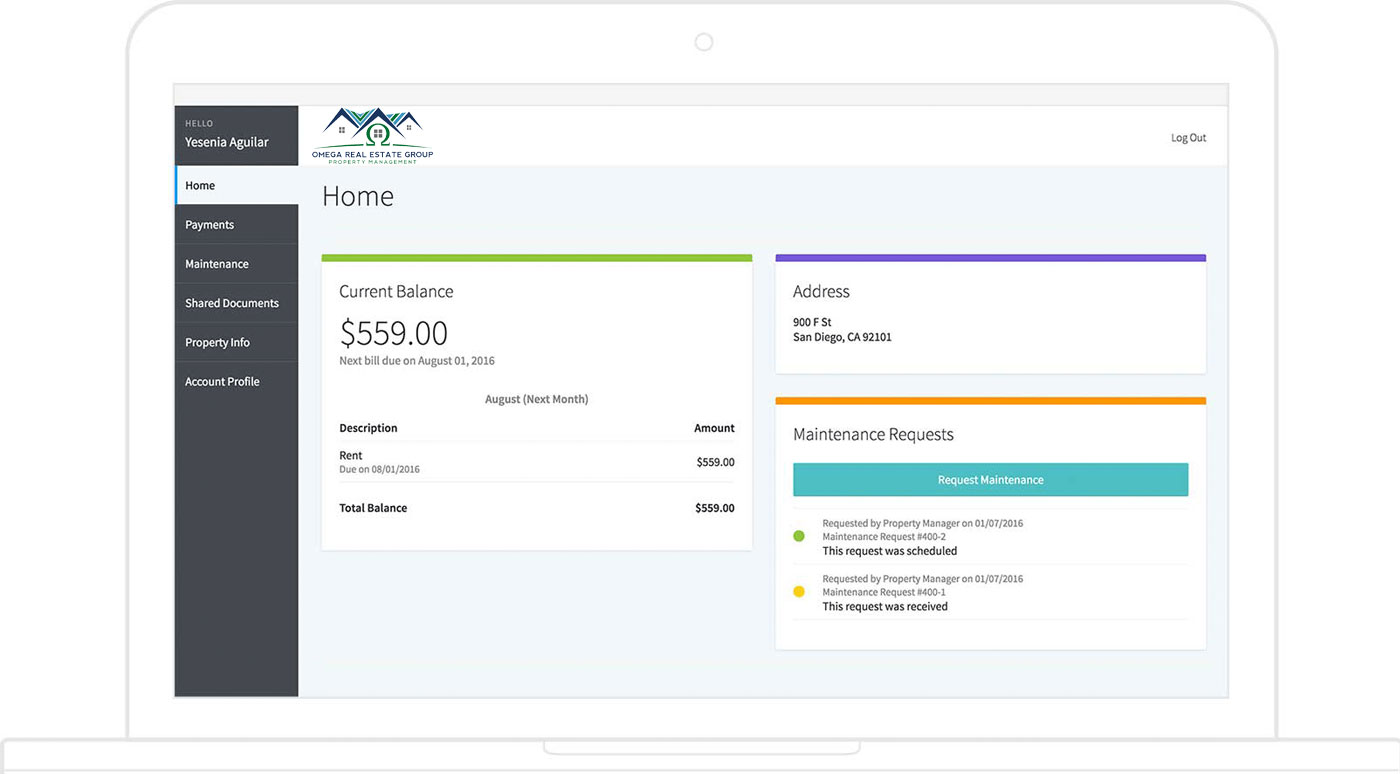Click 'This request was scheduled' status

point(889,551)
